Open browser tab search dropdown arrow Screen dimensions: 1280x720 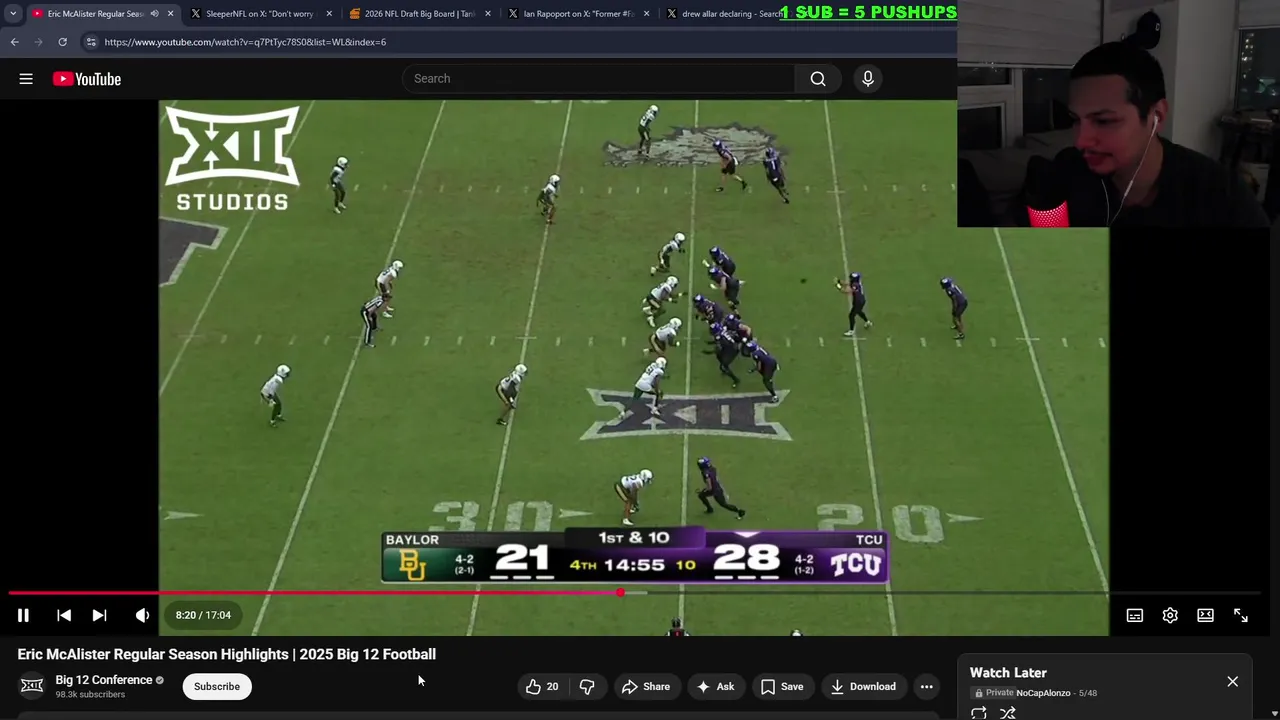point(13,14)
